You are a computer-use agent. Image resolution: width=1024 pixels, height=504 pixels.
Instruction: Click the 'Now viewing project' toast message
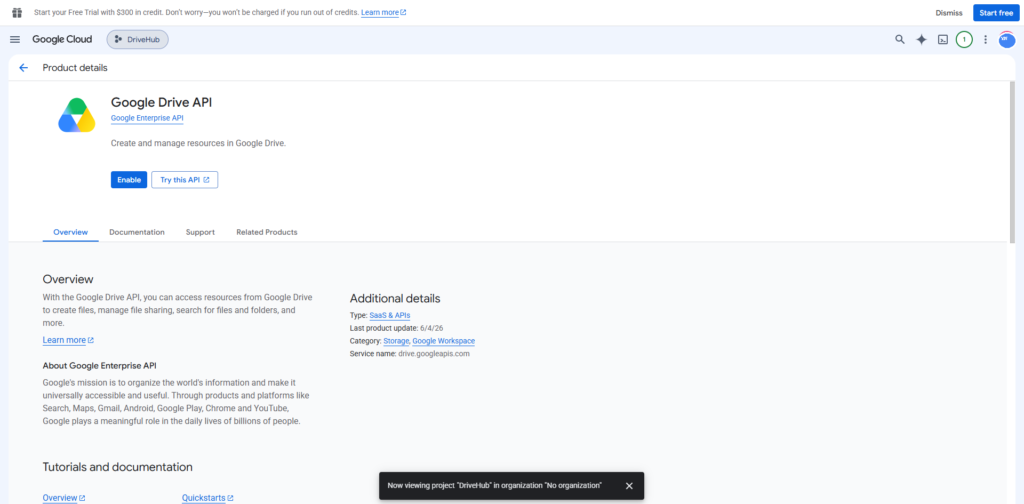coord(494,486)
